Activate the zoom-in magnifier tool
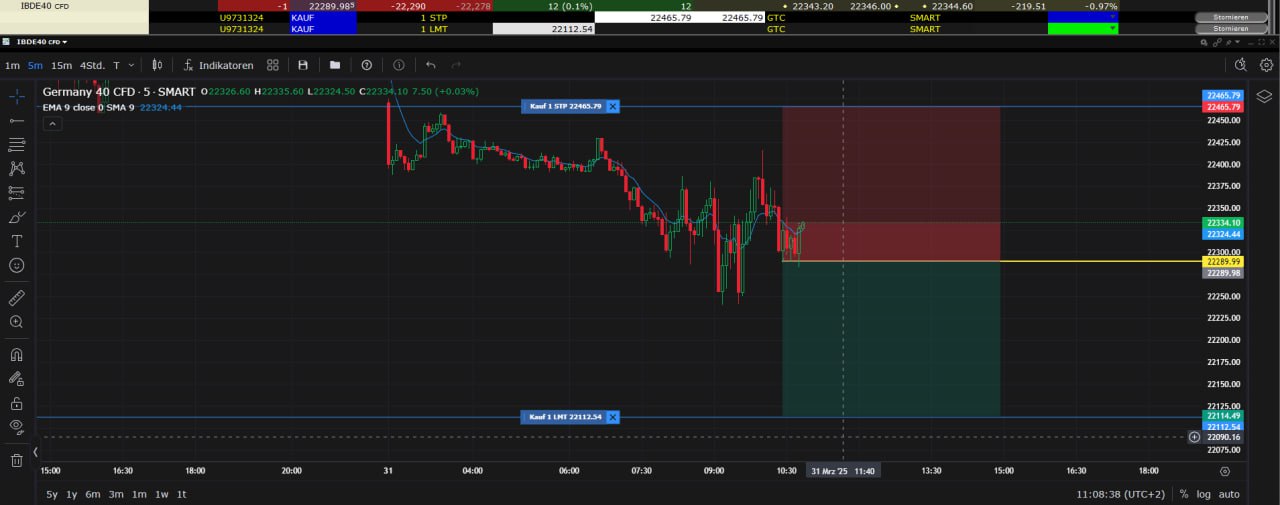1280x505 pixels. pos(16,322)
